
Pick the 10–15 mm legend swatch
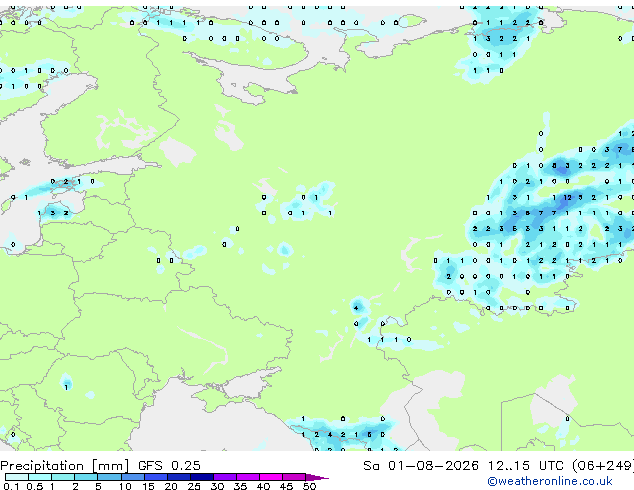pyautogui.click(x=132, y=477)
